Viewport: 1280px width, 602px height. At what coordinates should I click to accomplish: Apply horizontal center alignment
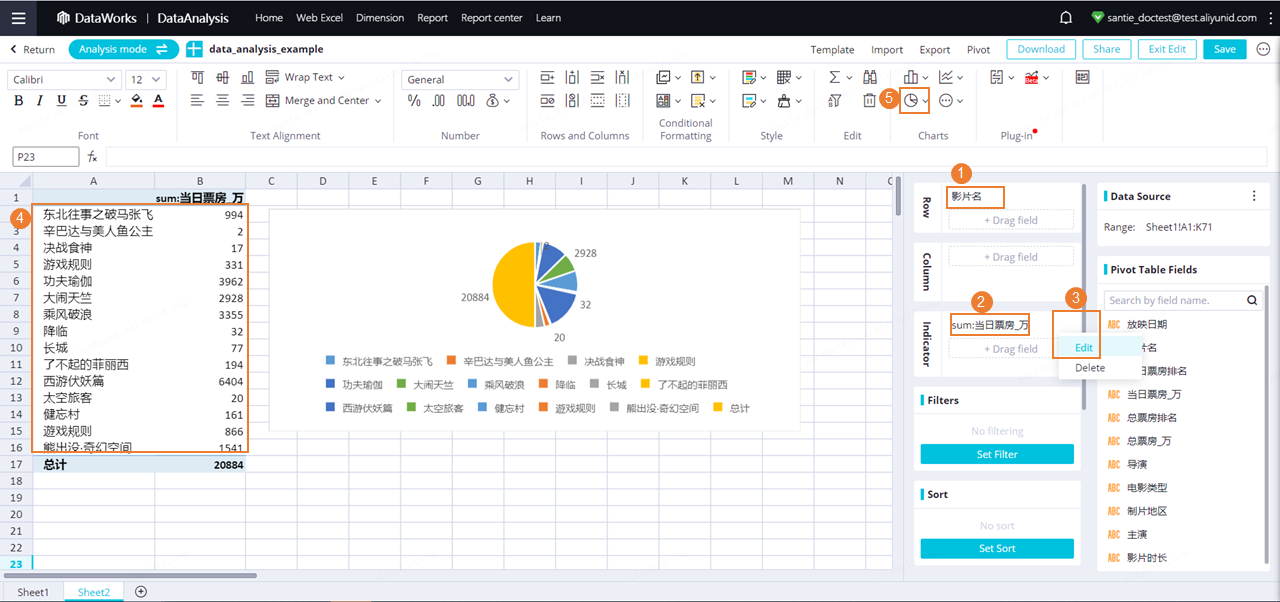pyautogui.click(x=222, y=100)
